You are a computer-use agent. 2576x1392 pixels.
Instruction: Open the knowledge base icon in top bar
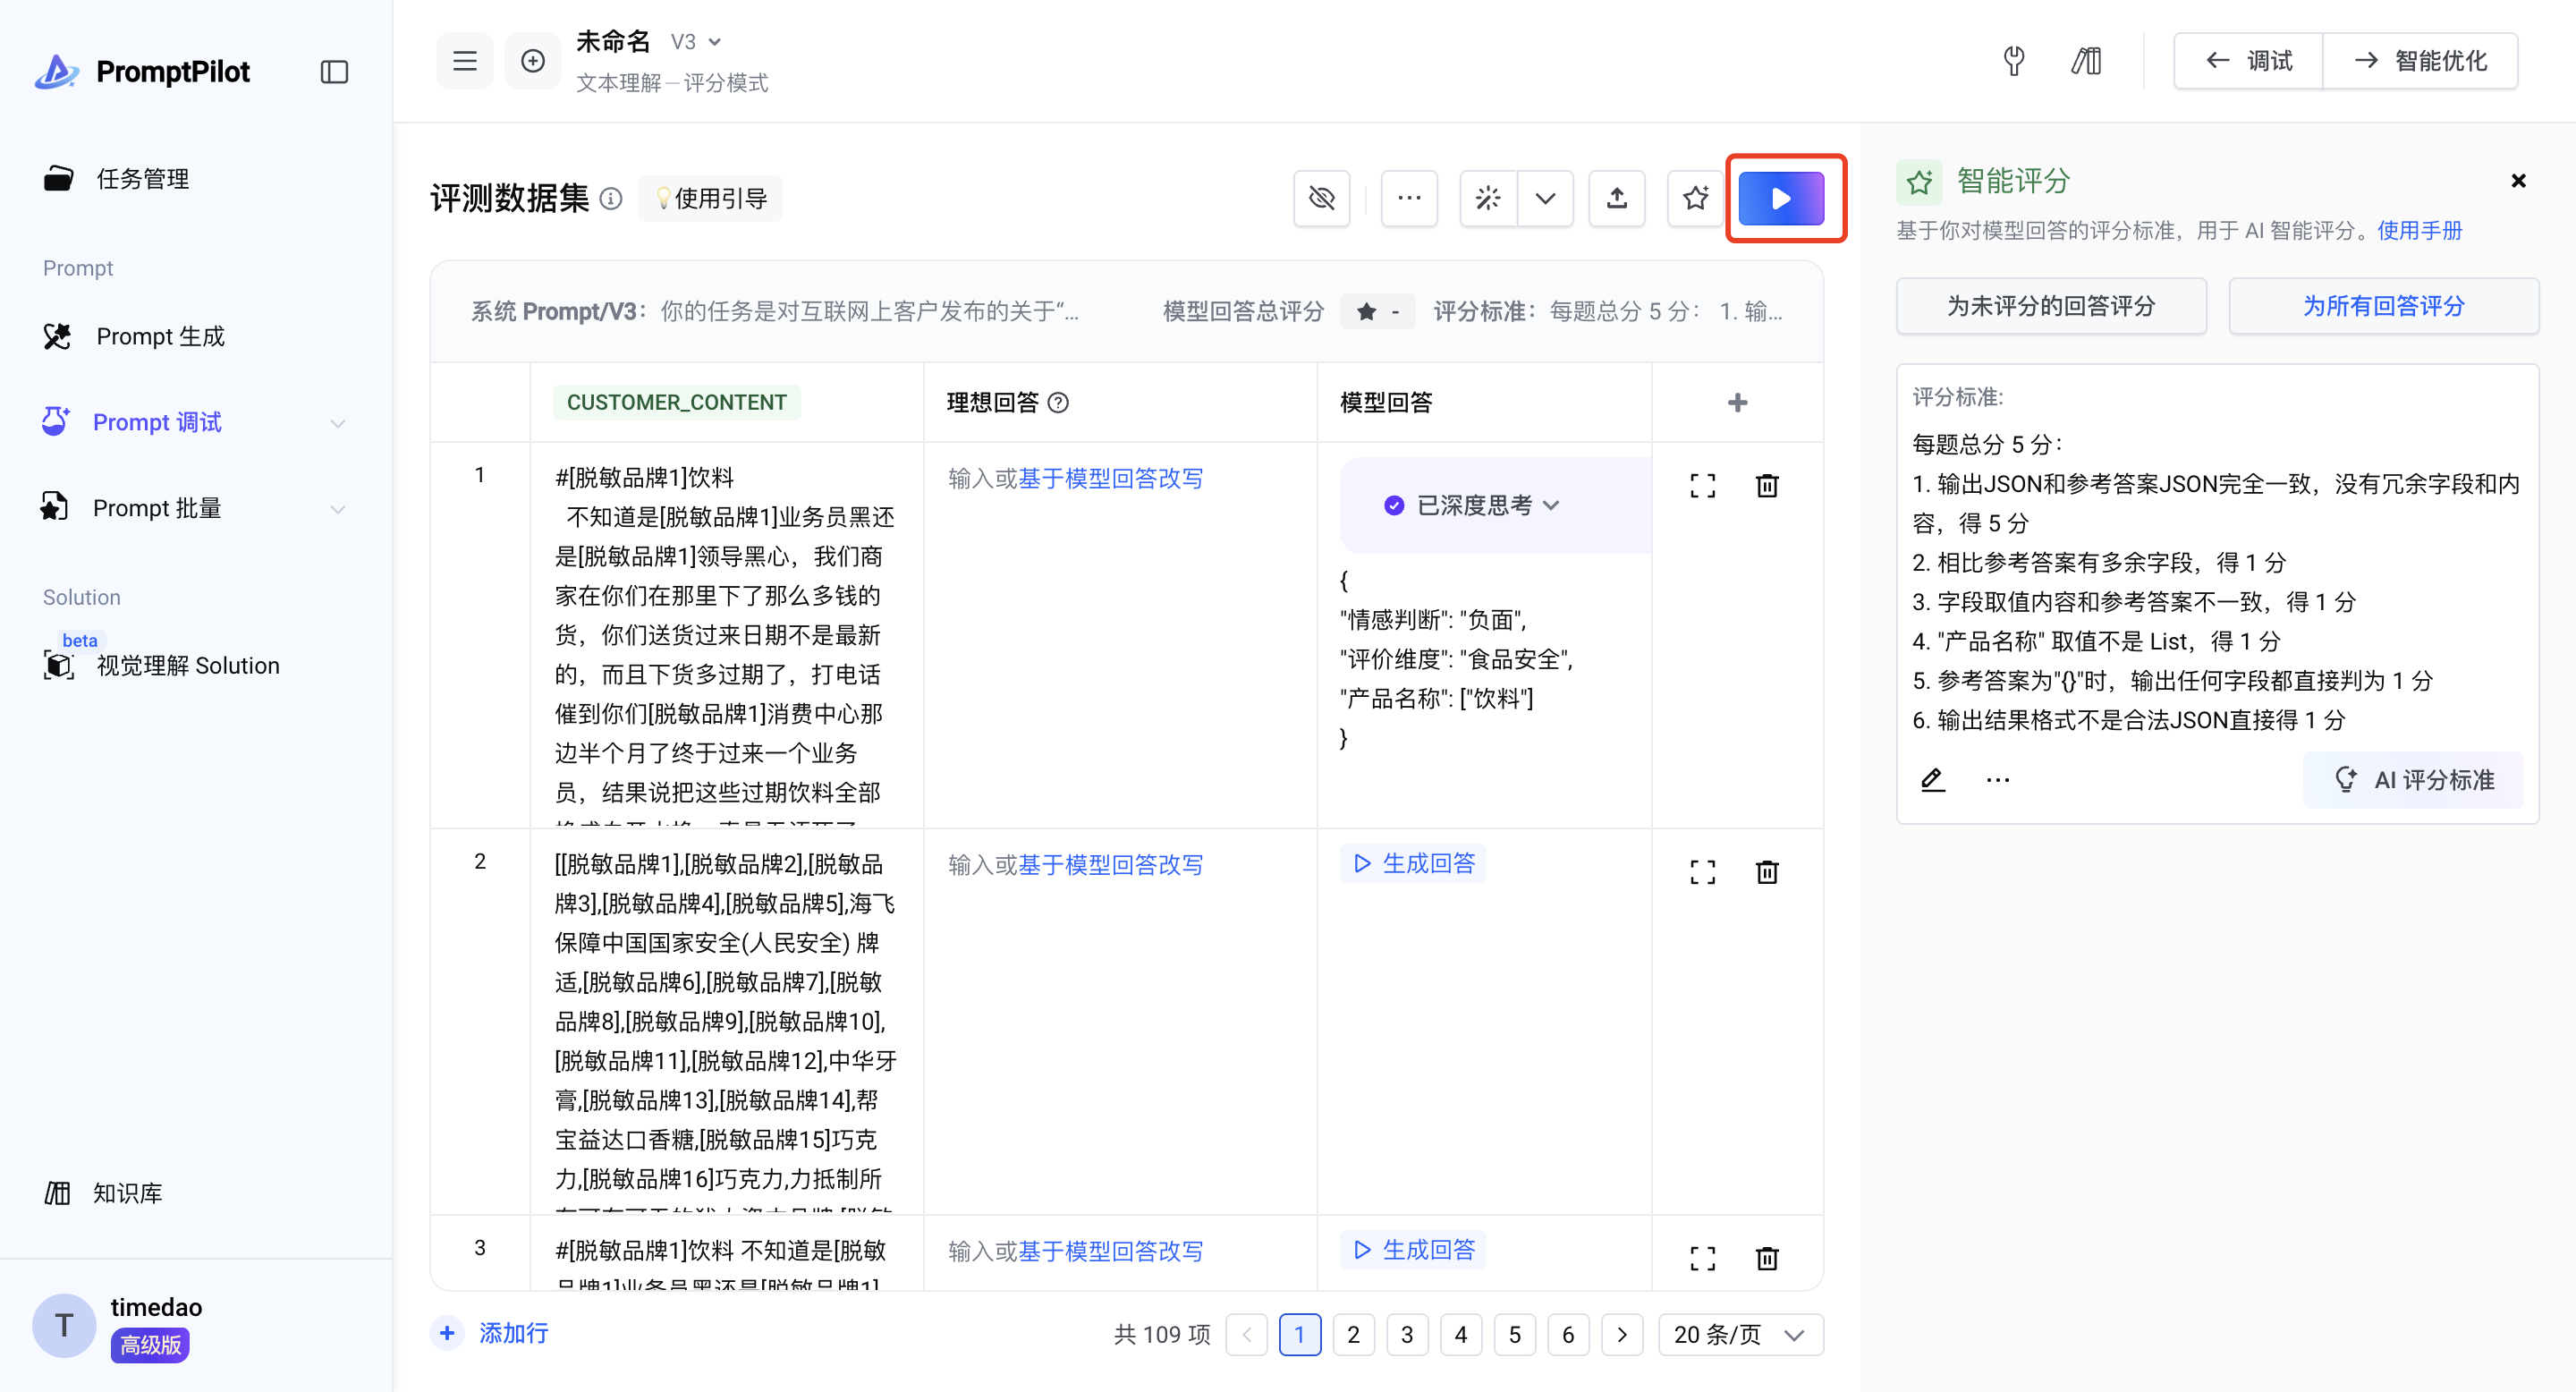point(2086,61)
